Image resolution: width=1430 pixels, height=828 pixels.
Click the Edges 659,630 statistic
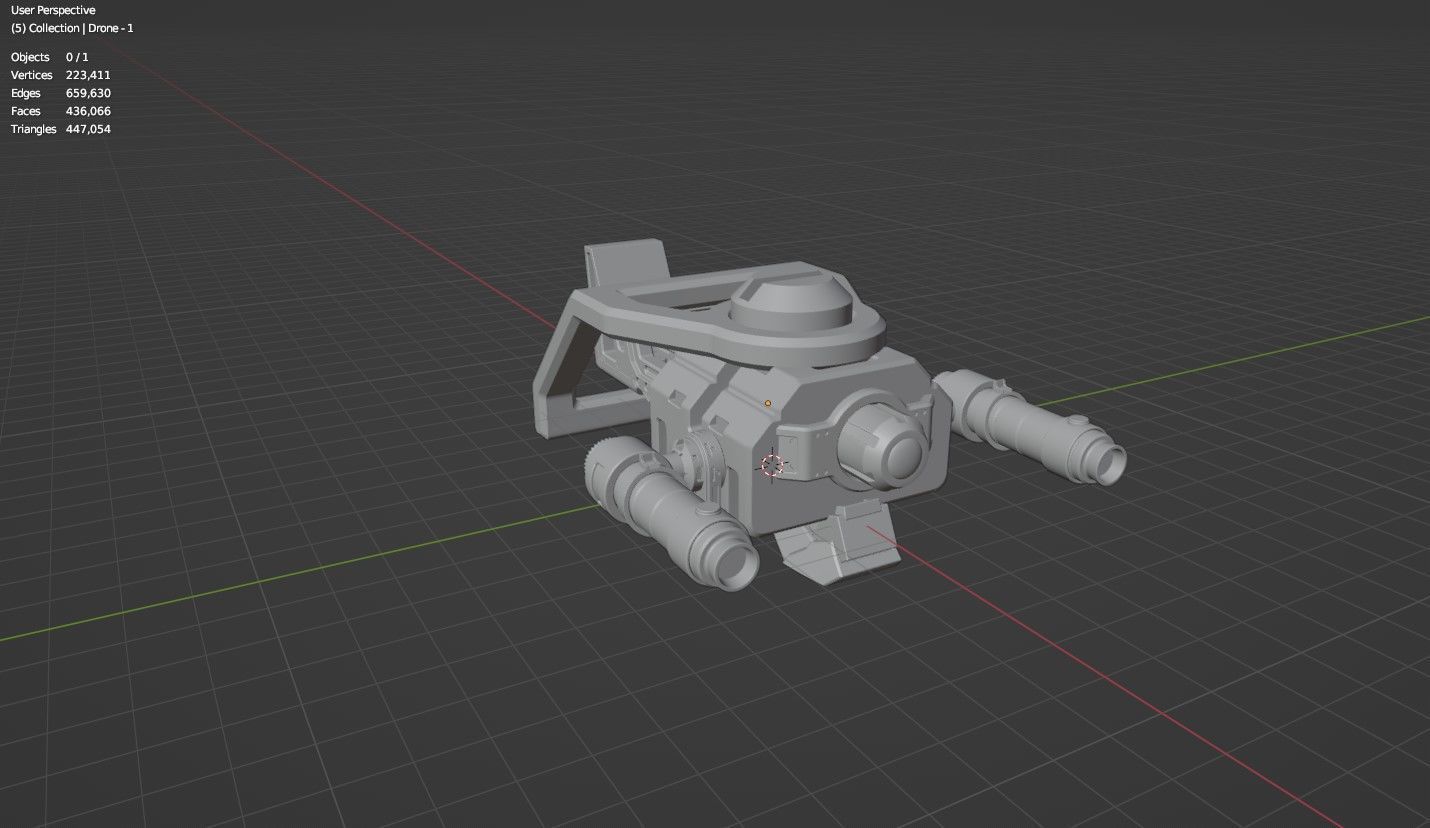pos(60,93)
